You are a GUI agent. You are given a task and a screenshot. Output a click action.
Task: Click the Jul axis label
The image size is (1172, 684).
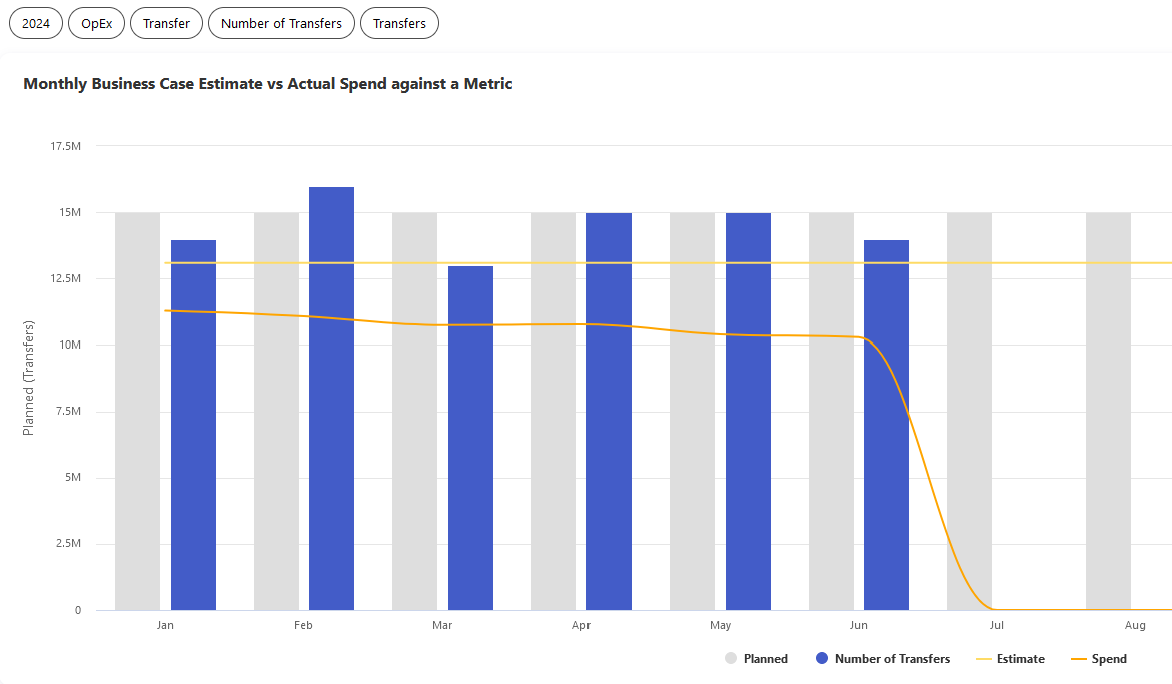click(996, 624)
